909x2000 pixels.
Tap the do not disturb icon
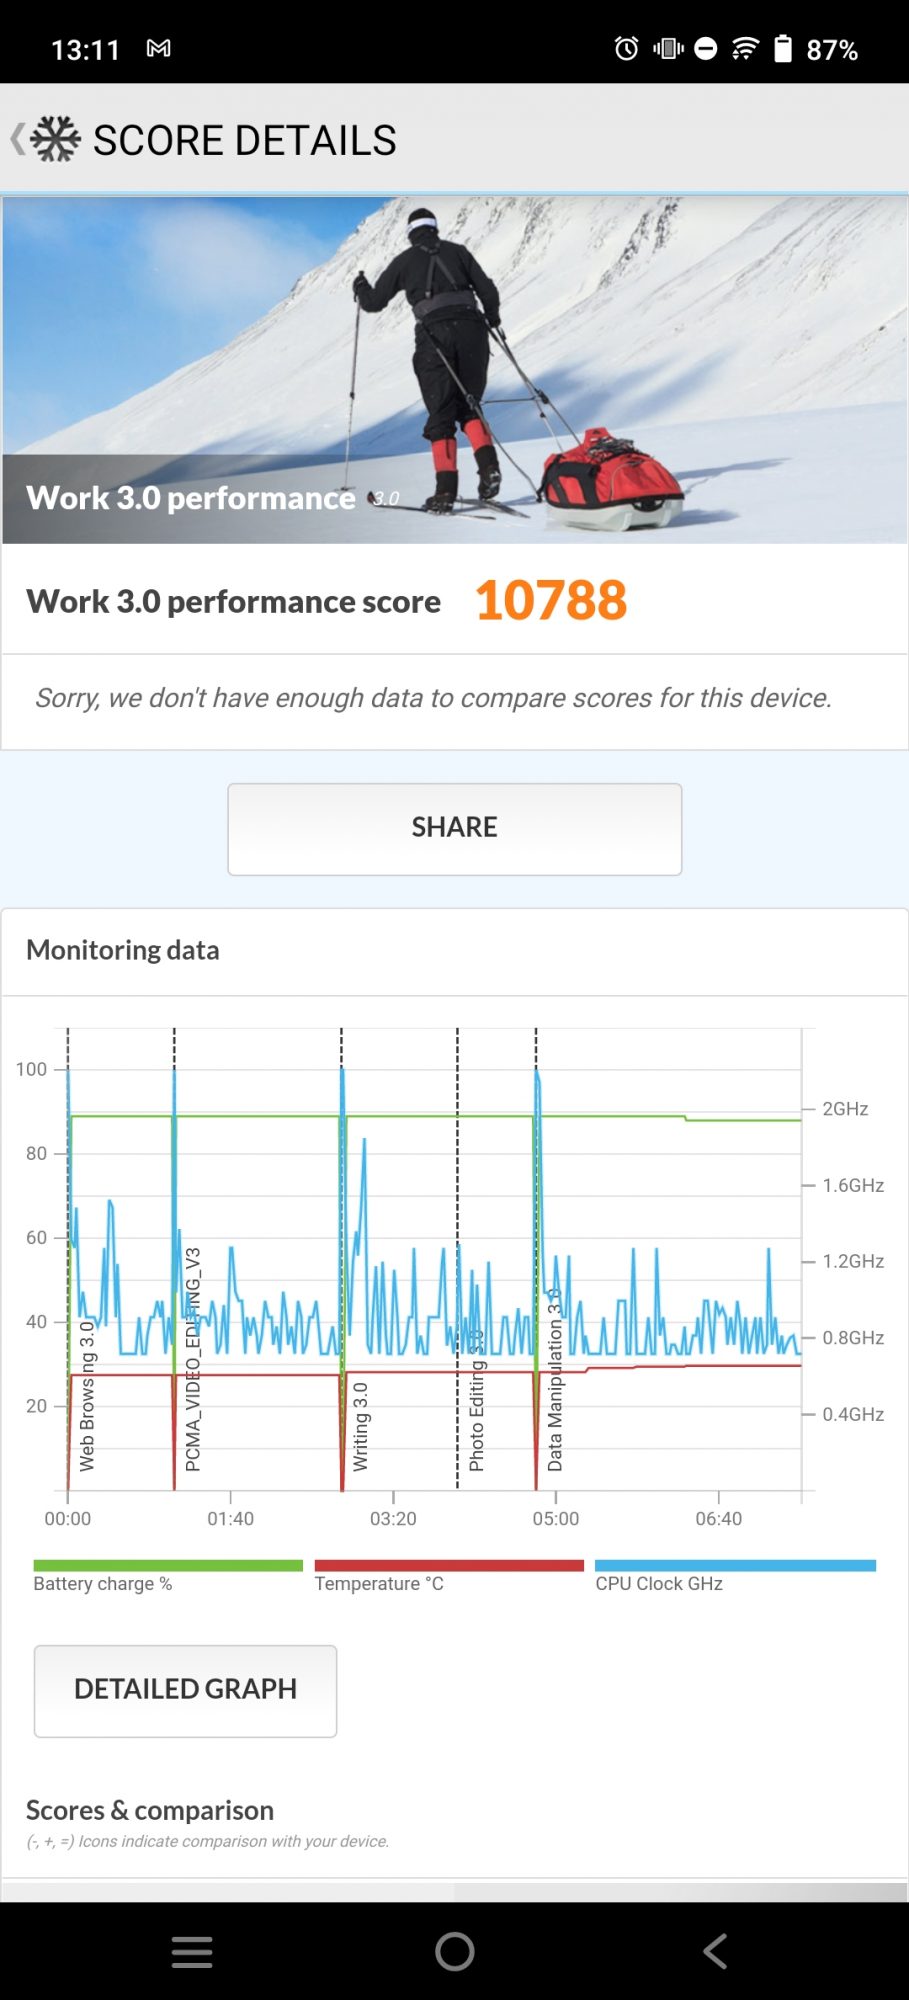pos(706,48)
